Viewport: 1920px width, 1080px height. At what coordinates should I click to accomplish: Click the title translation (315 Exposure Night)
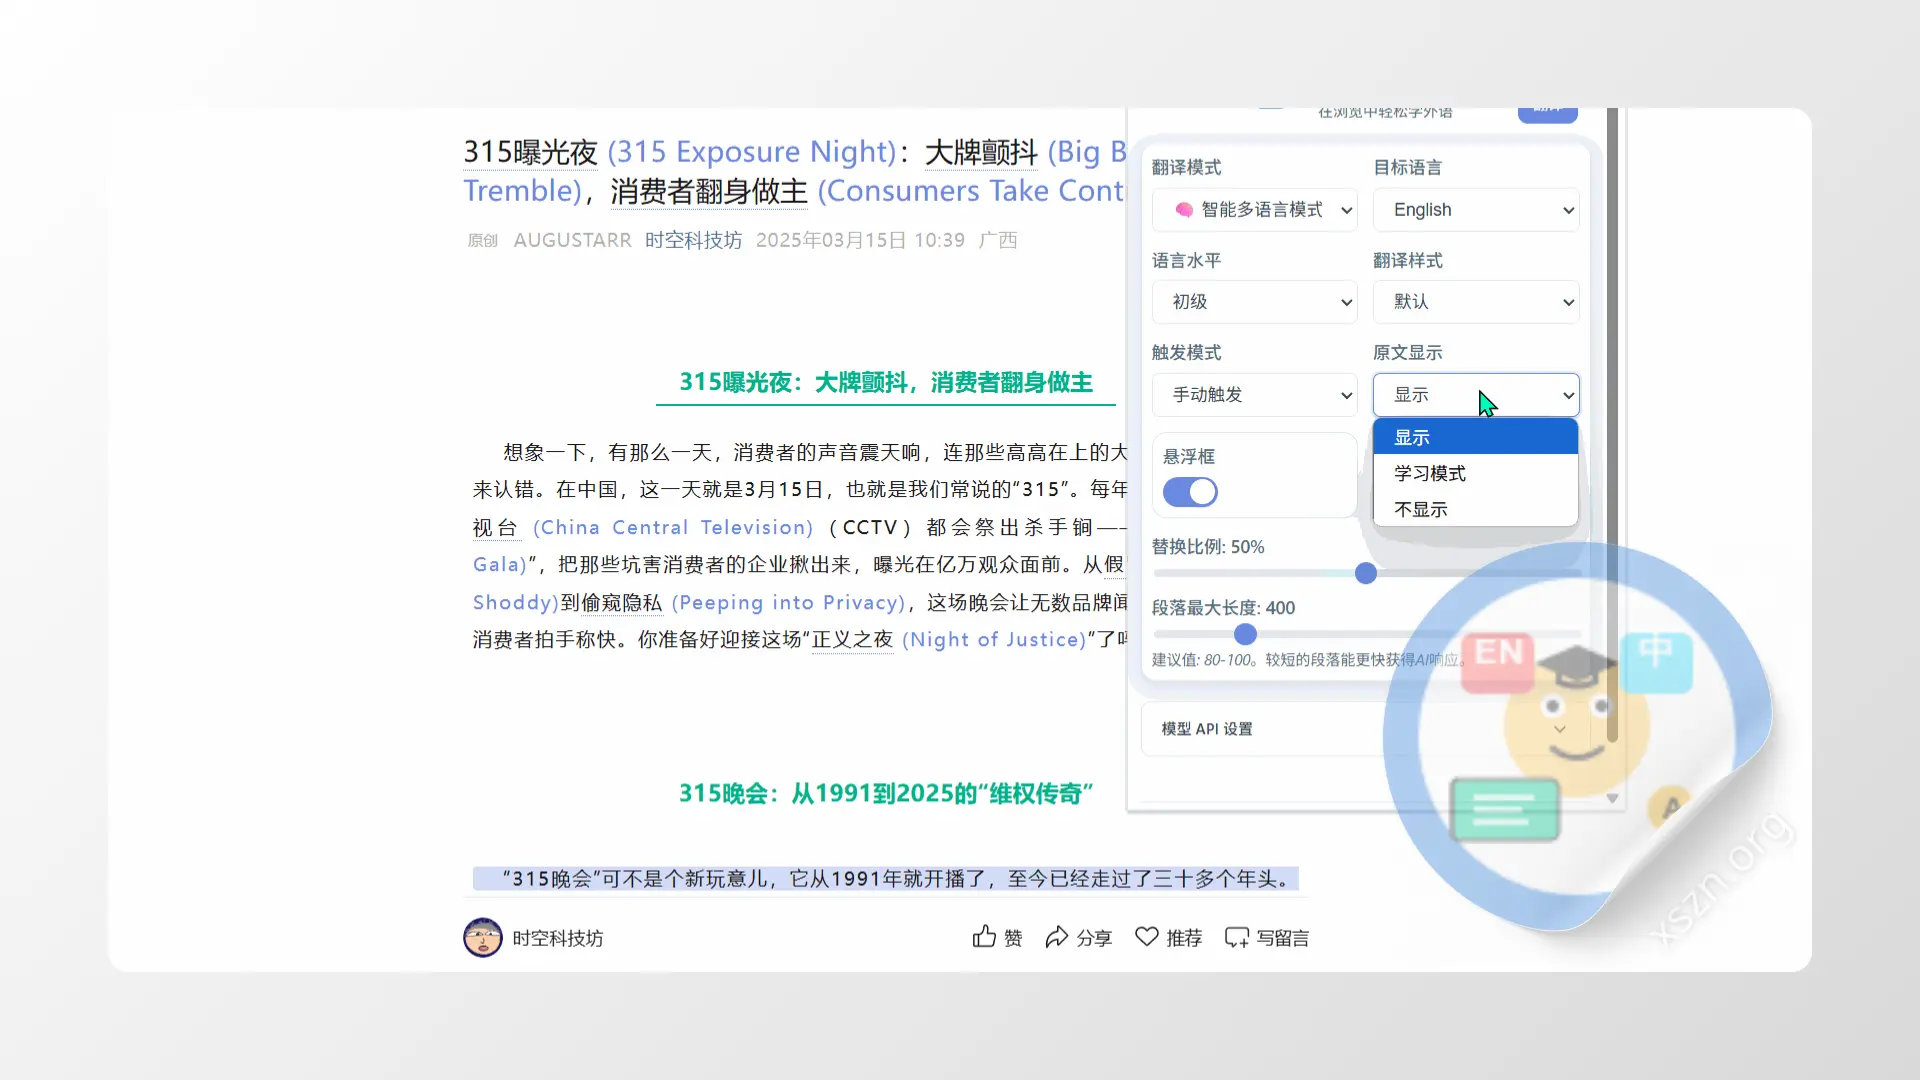click(751, 152)
